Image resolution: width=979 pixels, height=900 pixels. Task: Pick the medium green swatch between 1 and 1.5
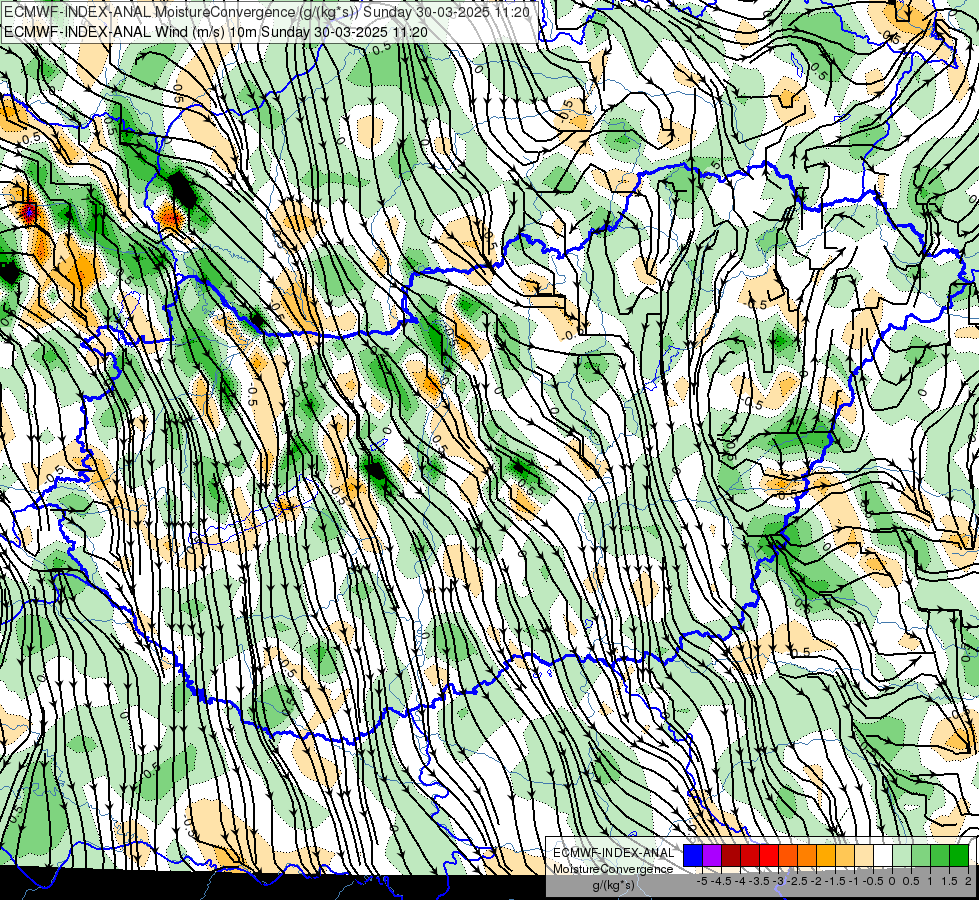pos(940,856)
